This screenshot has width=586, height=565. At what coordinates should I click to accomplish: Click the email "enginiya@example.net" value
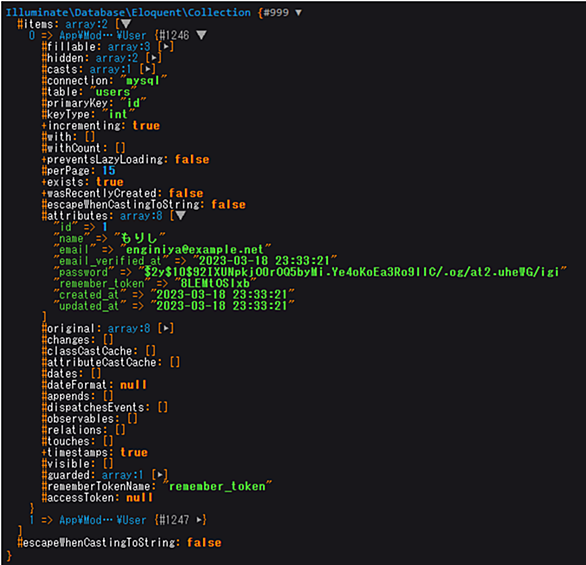tap(195, 249)
